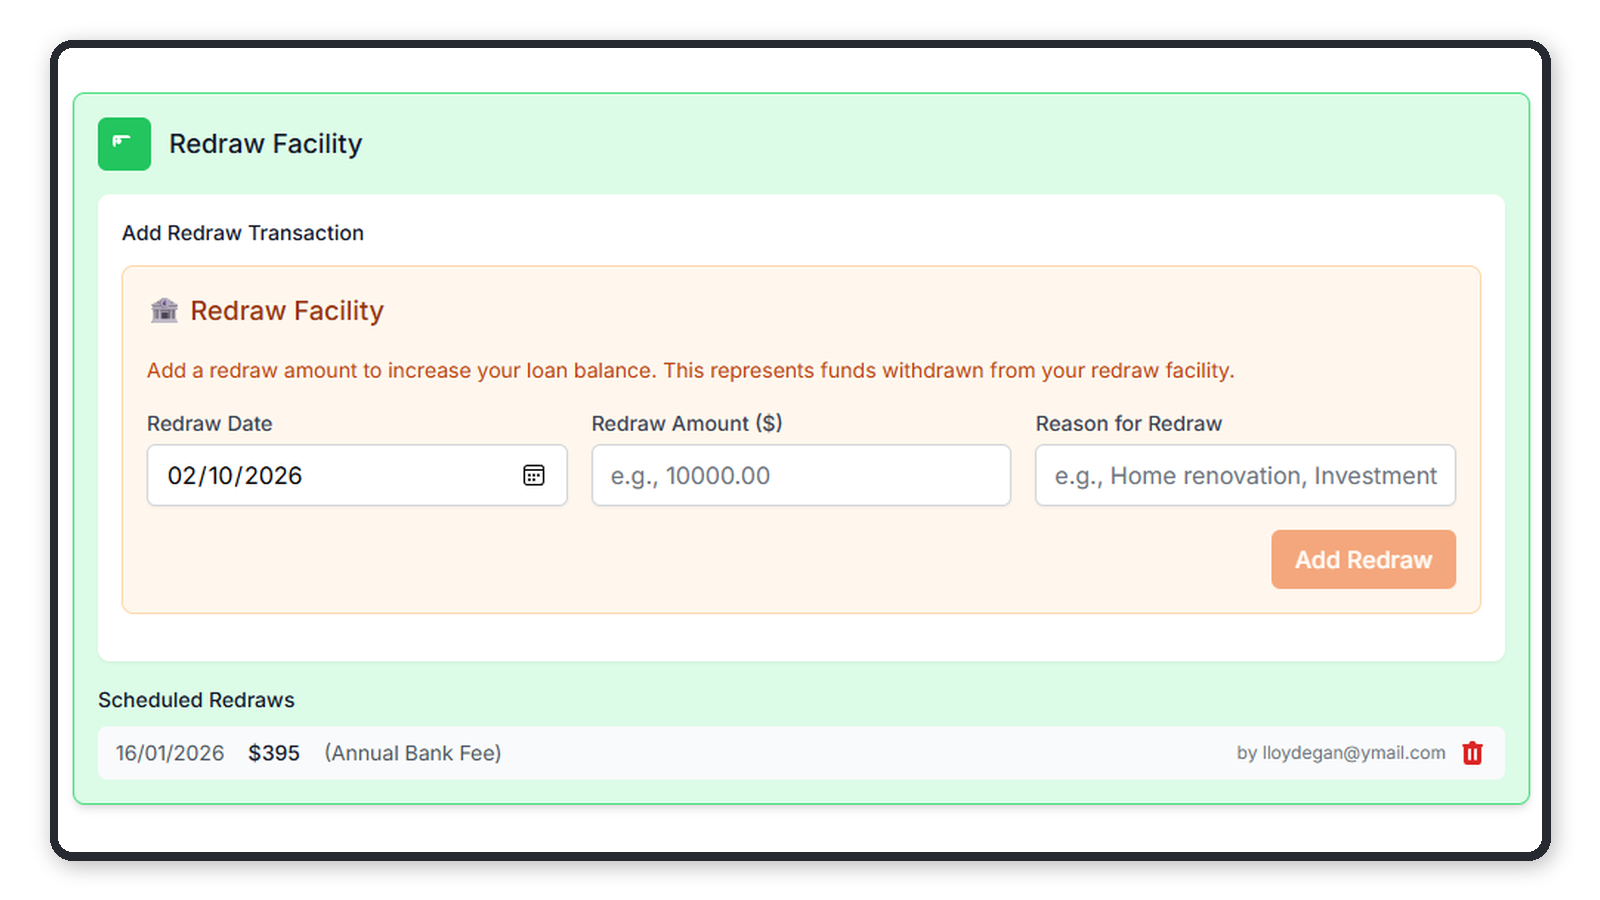Click the Add Redraw Transaction heading

(x=243, y=233)
